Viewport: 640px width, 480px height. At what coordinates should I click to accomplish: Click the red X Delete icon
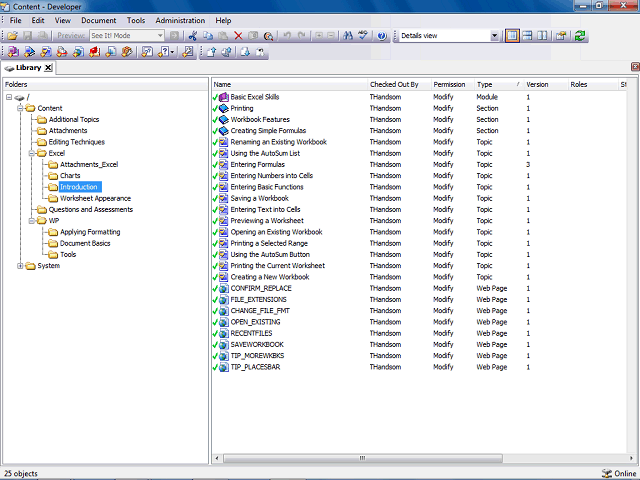[x=238, y=36]
